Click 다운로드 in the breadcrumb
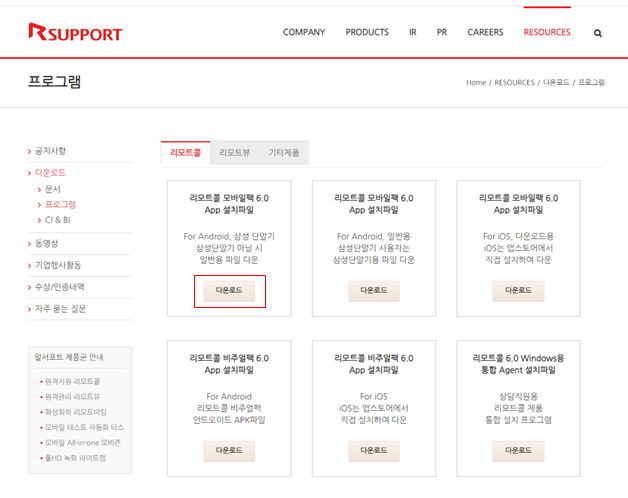628x498 pixels. pos(556,83)
